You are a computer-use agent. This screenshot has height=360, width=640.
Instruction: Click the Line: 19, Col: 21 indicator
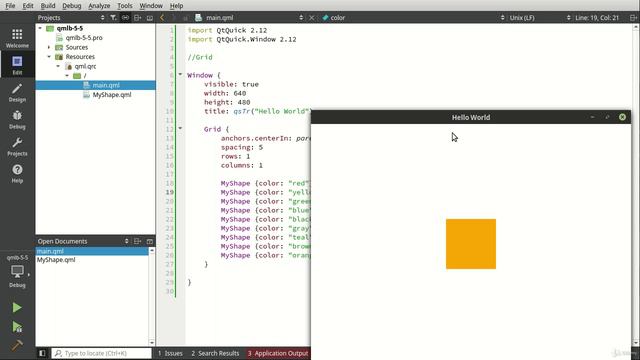[x=597, y=18]
